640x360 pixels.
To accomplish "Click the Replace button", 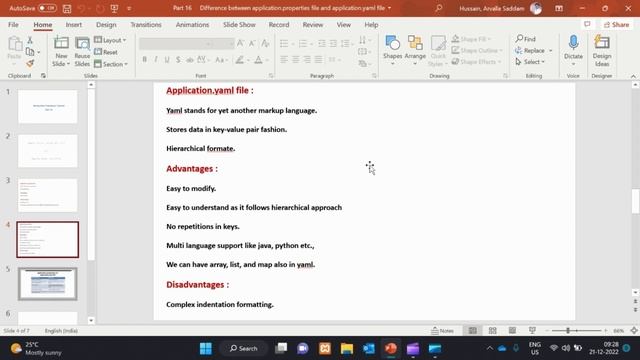I will tap(534, 51).
